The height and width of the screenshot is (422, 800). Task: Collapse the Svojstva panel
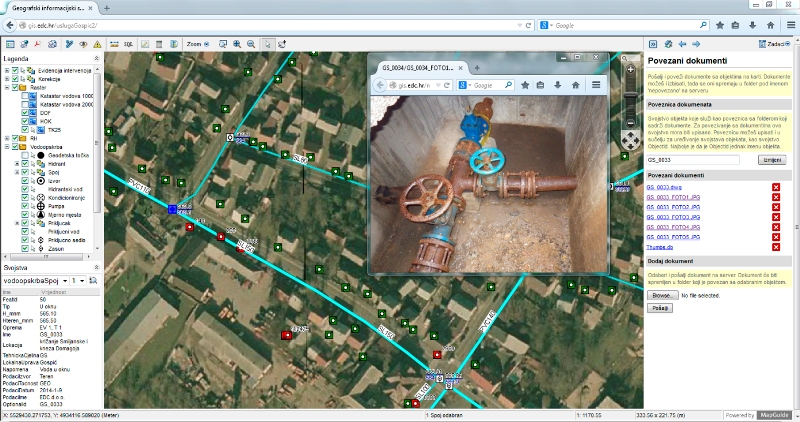[x=96, y=268]
